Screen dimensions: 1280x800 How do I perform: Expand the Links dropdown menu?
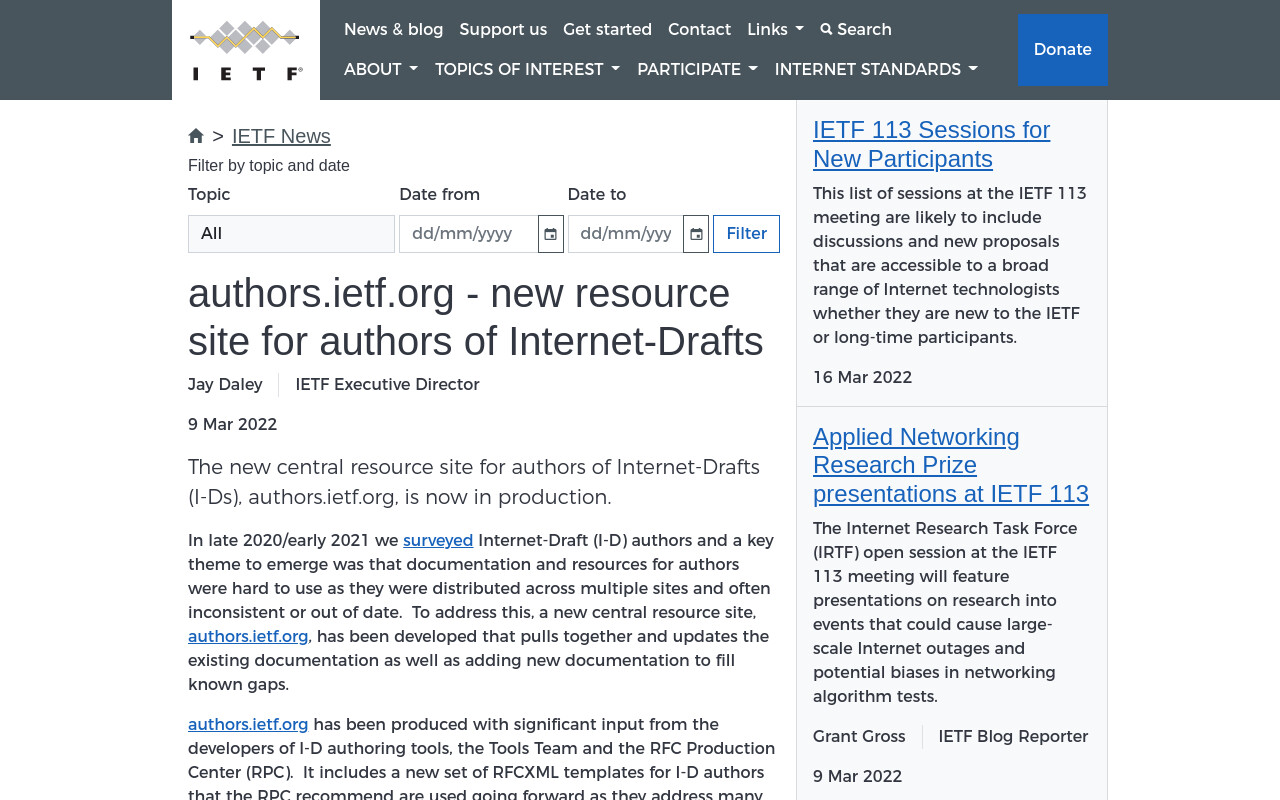(x=775, y=30)
